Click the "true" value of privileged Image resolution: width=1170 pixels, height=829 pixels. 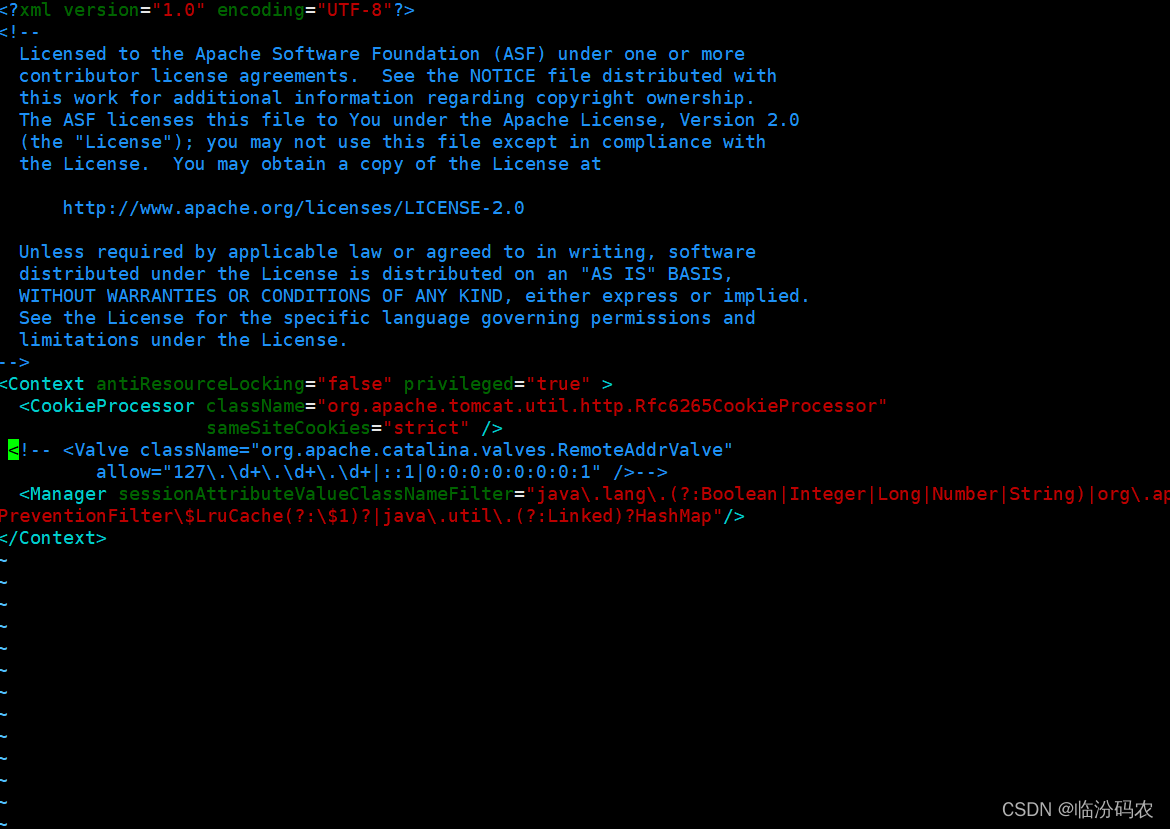tap(558, 384)
